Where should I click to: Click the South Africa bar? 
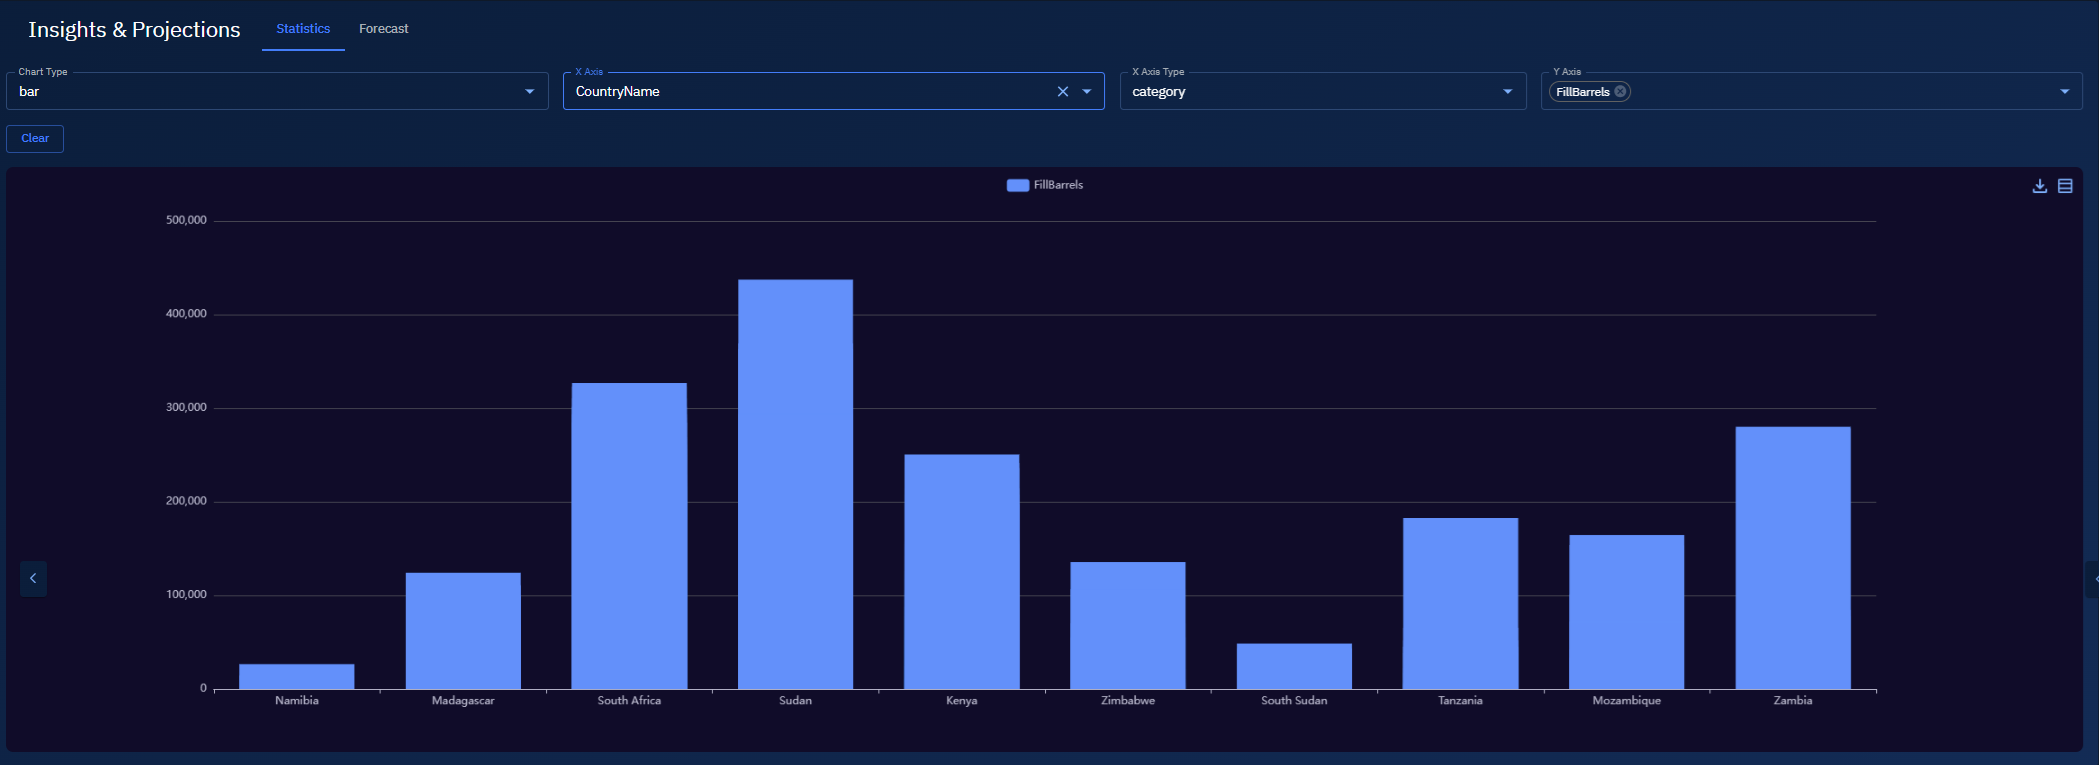pos(629,536)
